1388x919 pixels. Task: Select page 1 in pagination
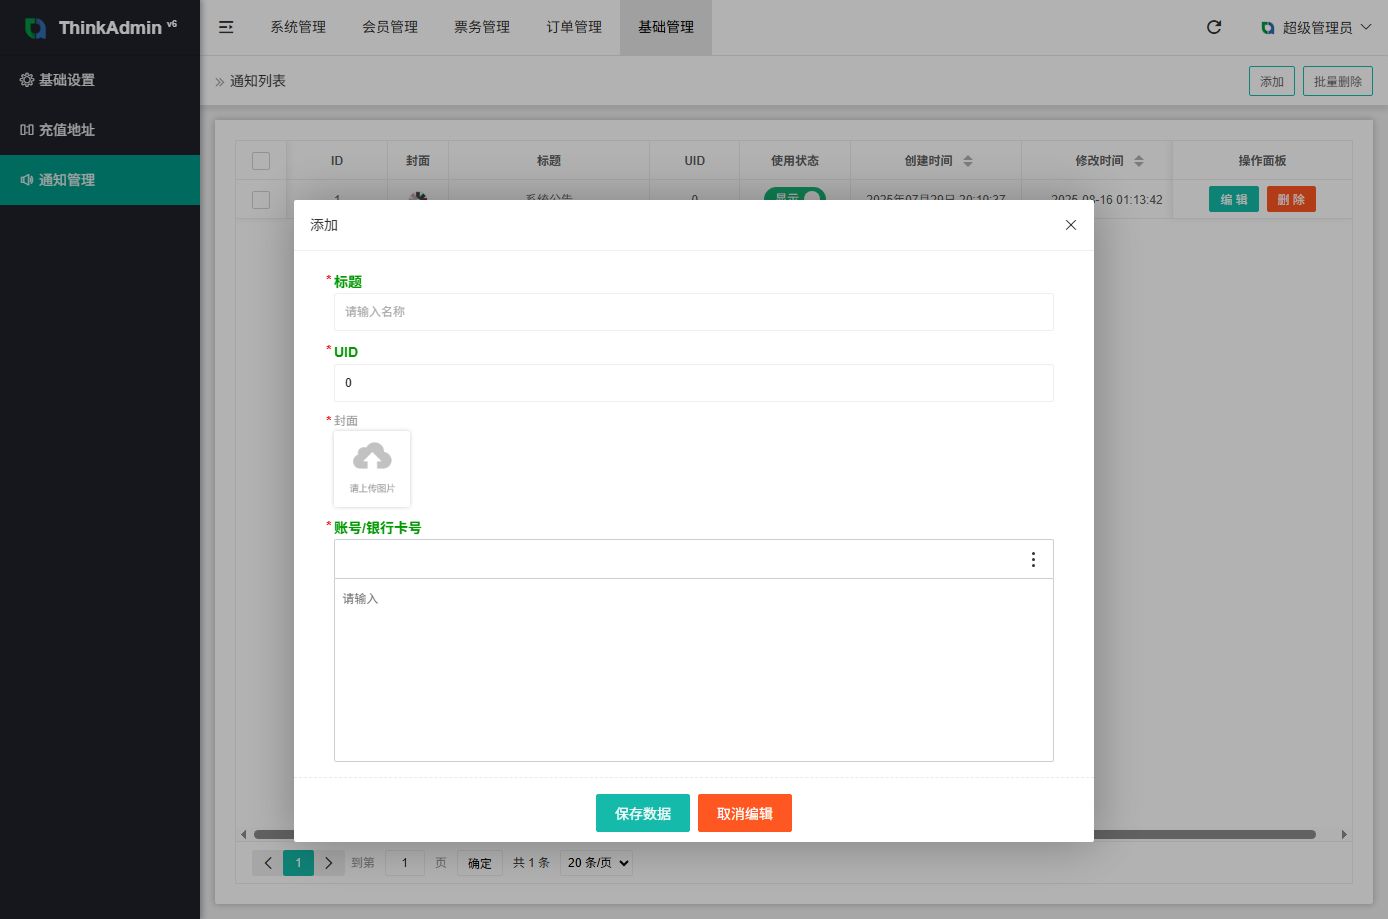click(x=298, y=863)
